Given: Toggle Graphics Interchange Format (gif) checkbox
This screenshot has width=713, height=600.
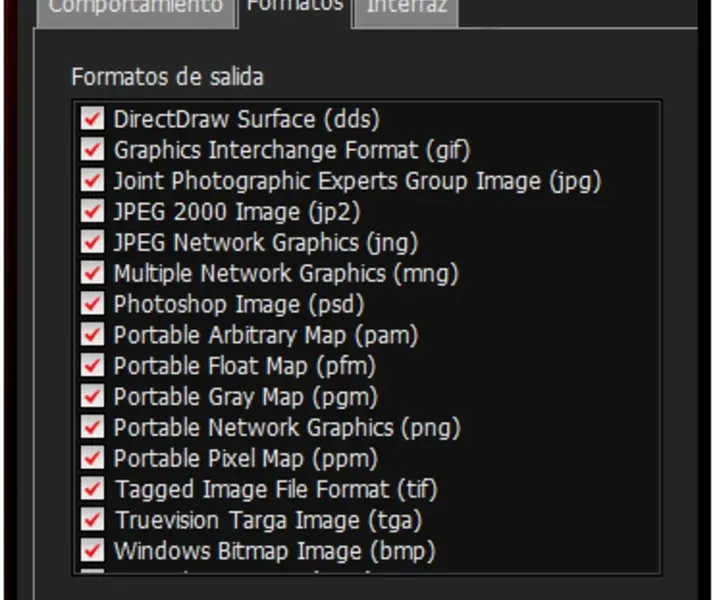Looking at the screenshot, I should pos(93,150).
